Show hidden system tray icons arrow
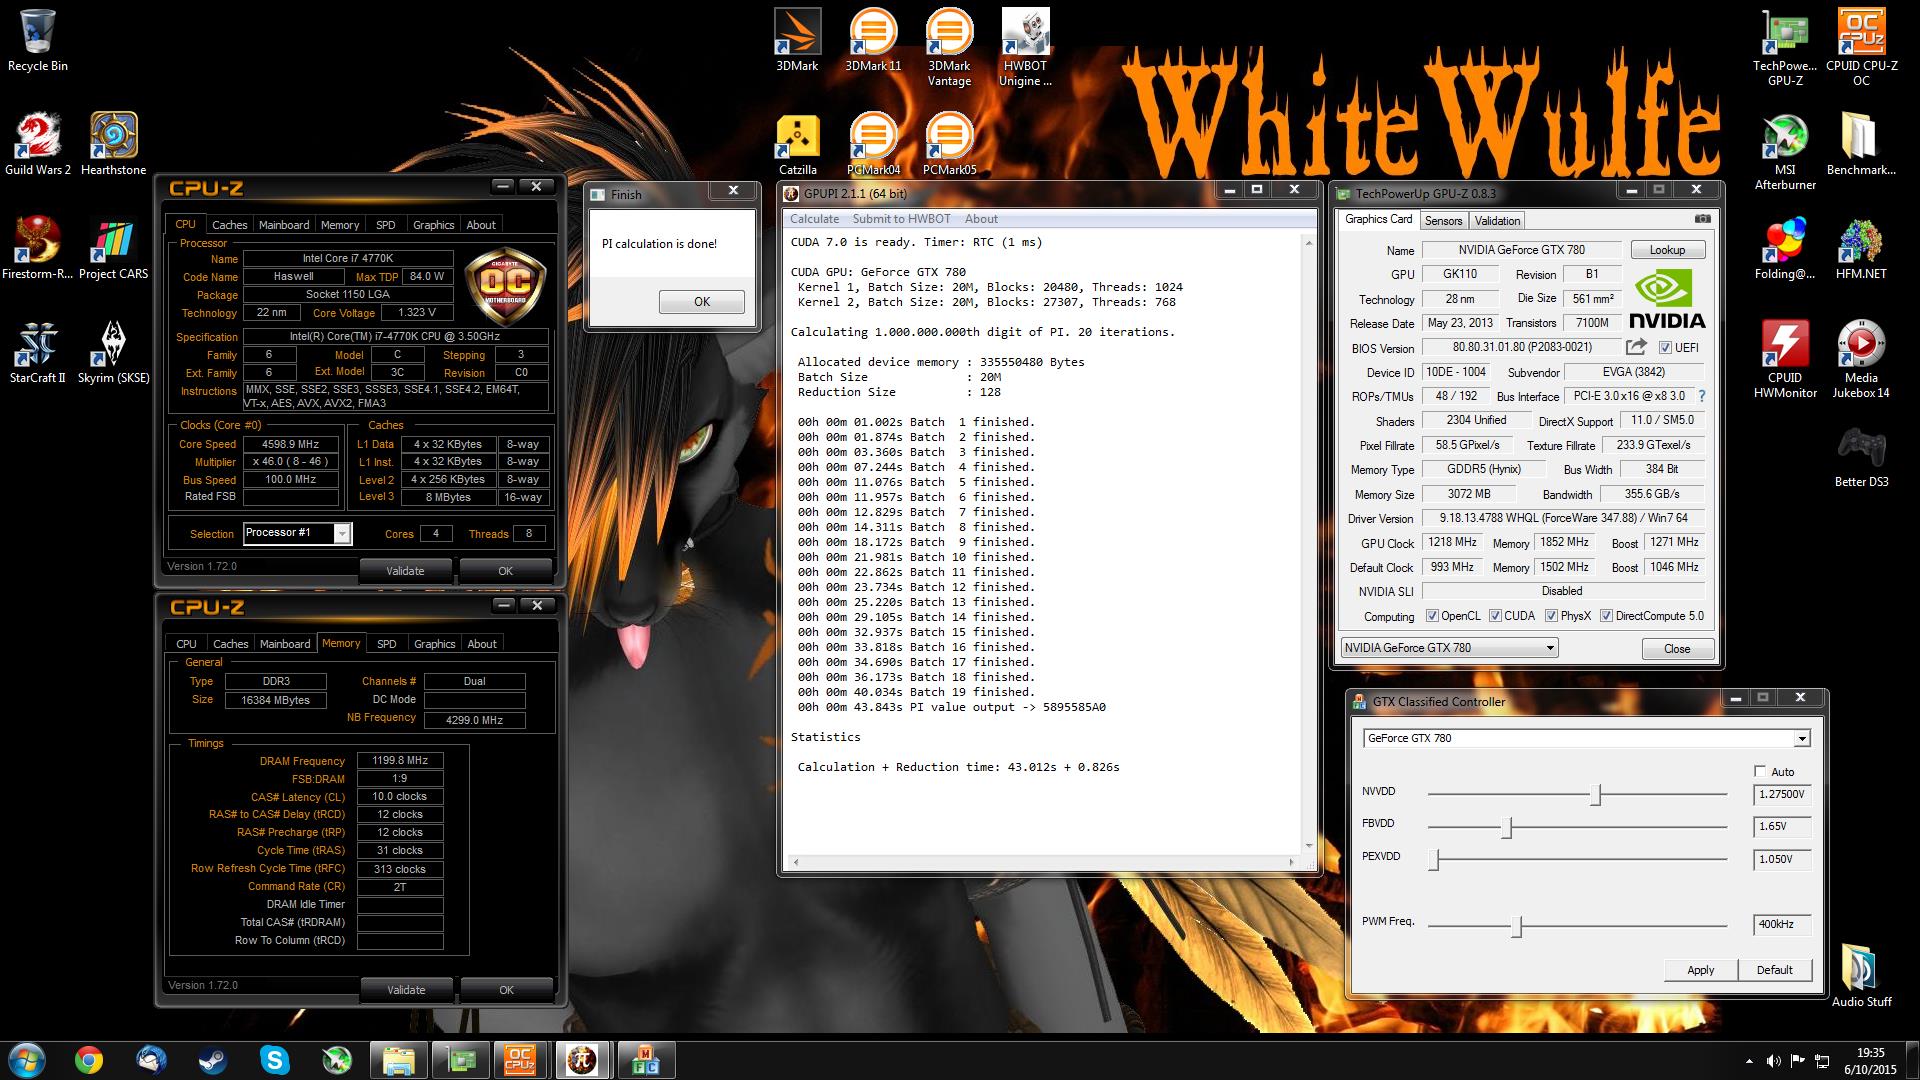Image resolution: width=1920 pixels, height=1080 pixels. 1749,1061
